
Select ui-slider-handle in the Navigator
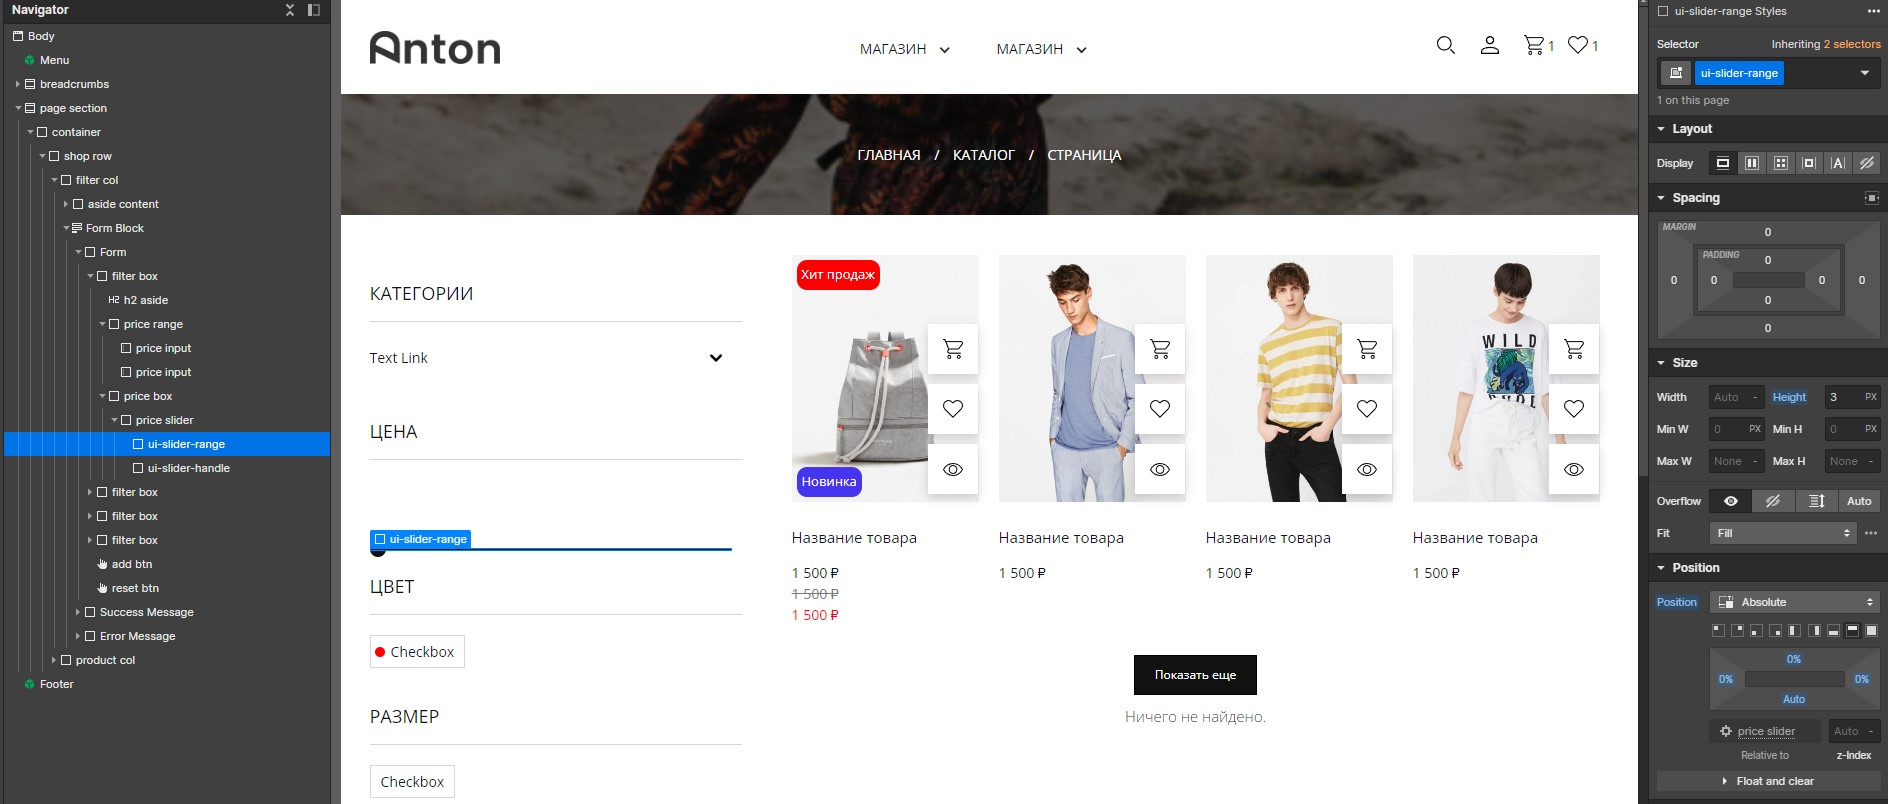click(188, 468)
